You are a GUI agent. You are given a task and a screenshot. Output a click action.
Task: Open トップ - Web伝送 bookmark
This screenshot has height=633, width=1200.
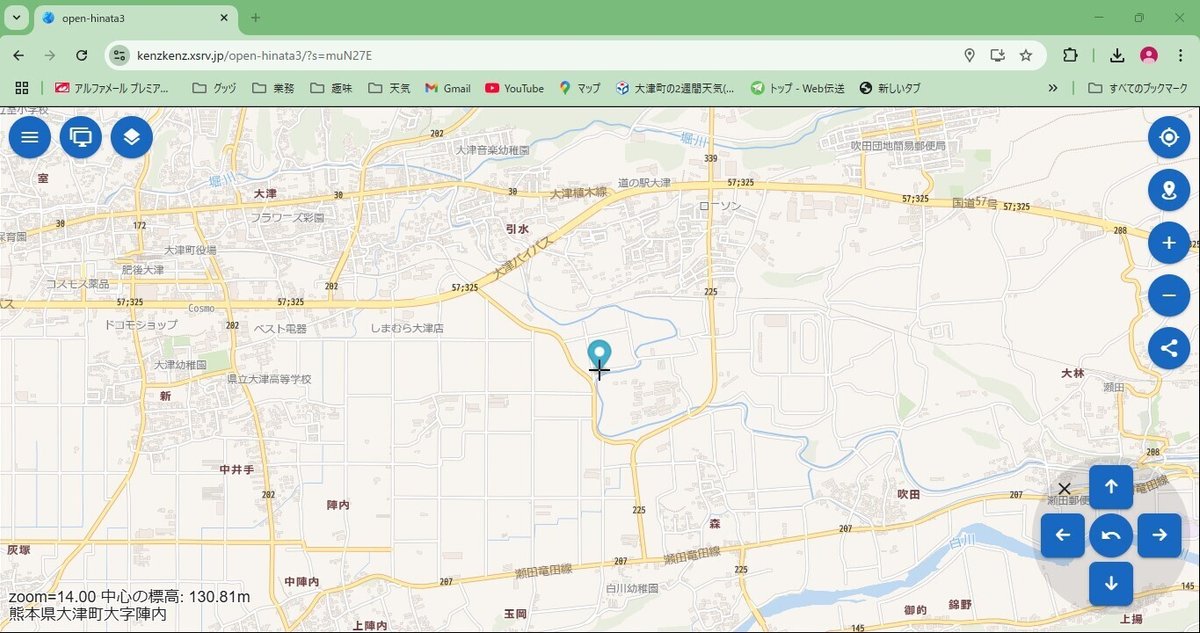[798, 88]
